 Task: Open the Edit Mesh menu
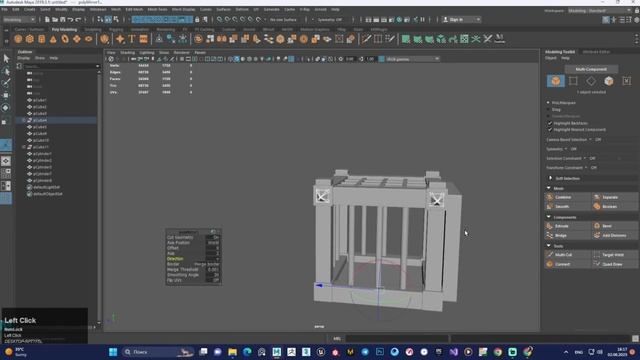coord(134,9)
